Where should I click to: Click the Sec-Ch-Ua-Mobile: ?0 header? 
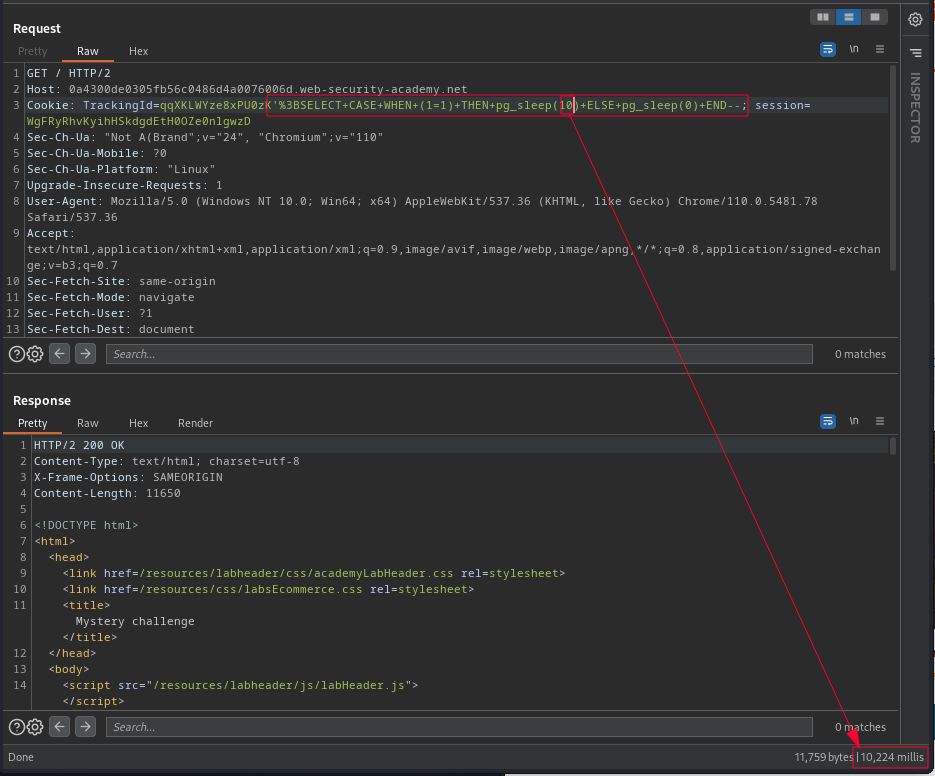tap(97, 153)
